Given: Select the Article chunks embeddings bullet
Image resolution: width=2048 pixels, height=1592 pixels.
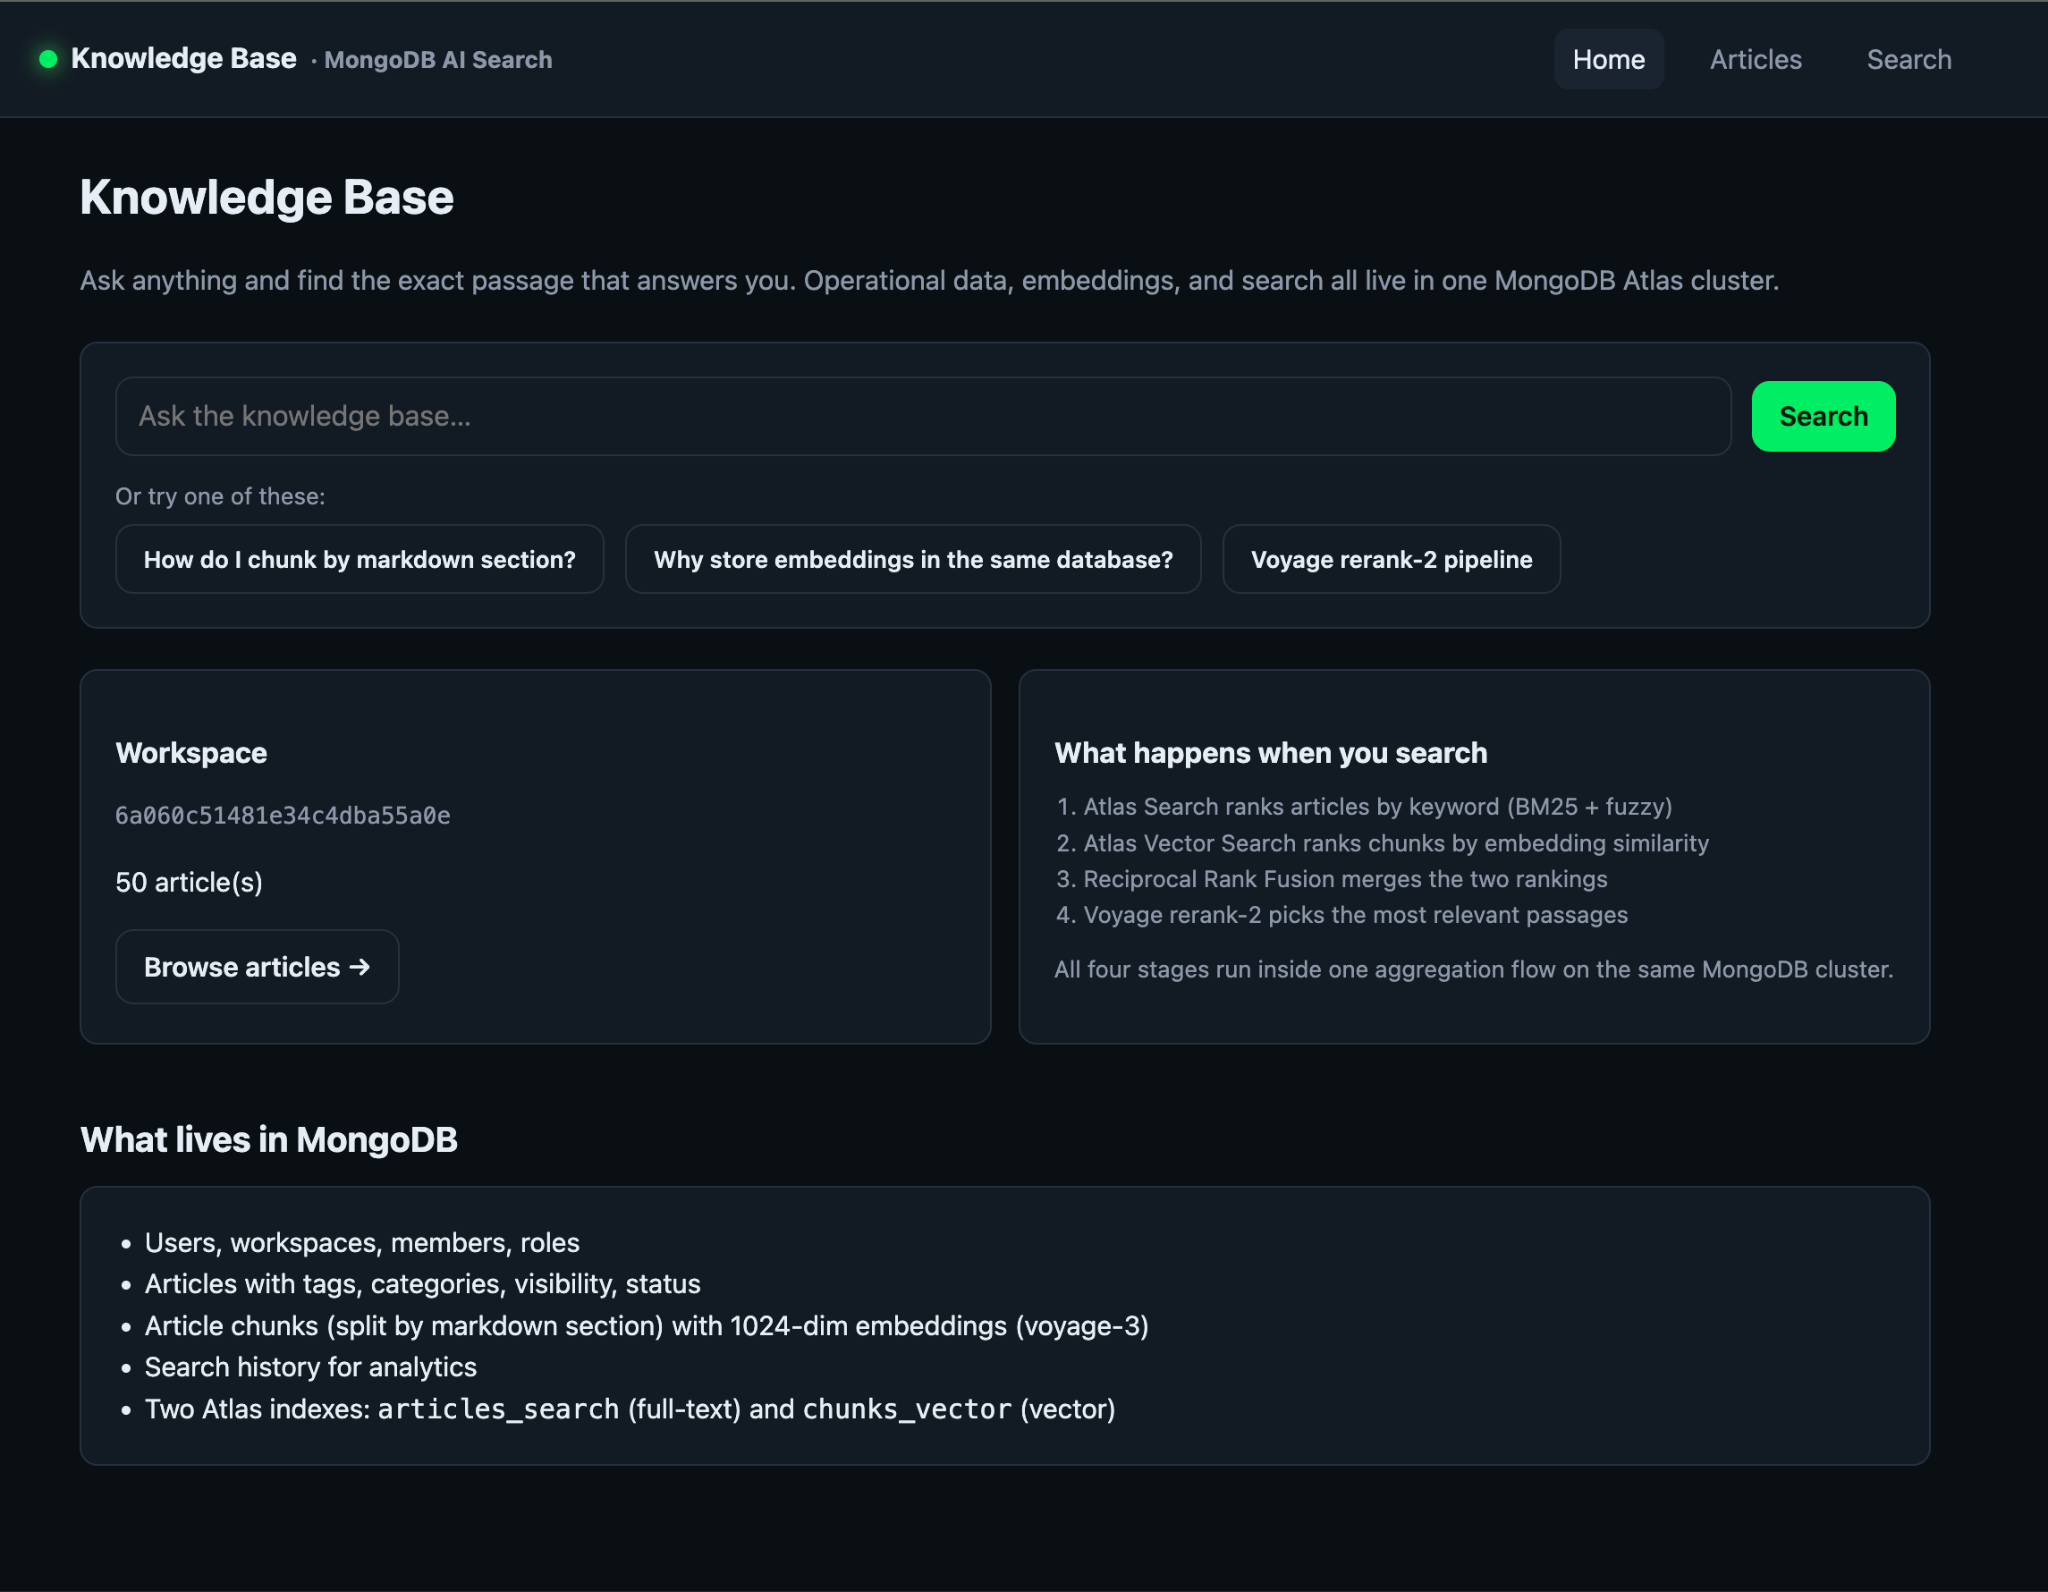Looking at the screenshot, I should 646,1326.
